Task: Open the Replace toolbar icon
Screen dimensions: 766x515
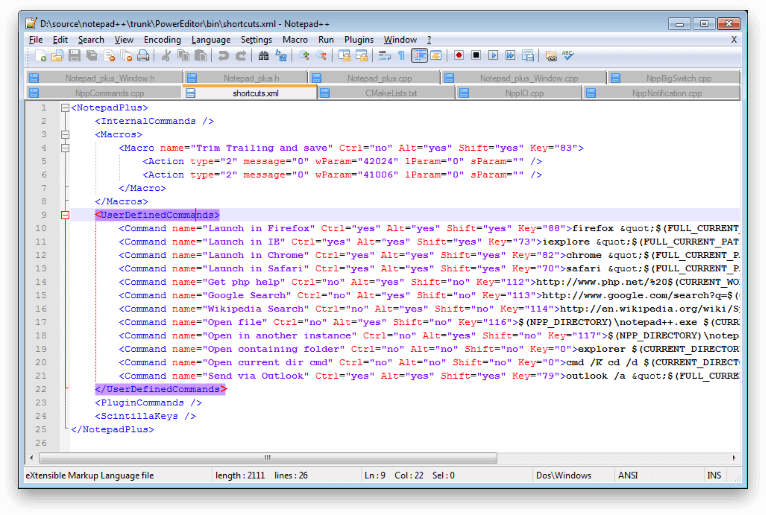Action: tap(281, 56)
